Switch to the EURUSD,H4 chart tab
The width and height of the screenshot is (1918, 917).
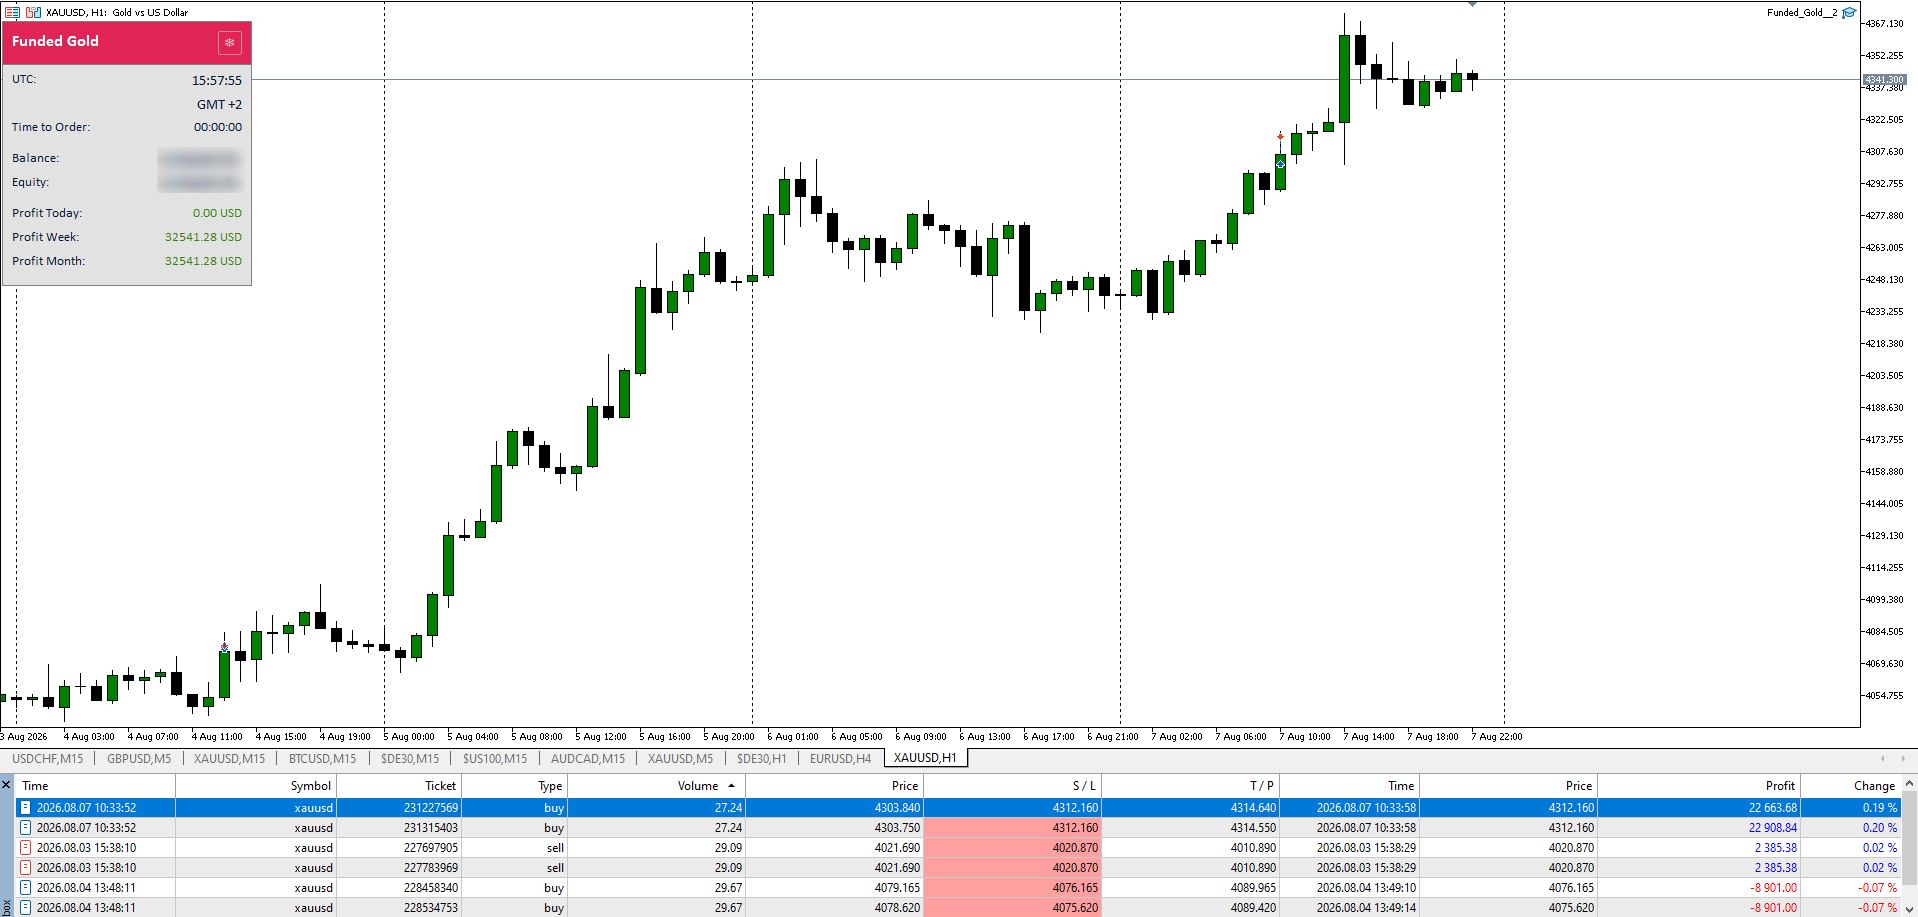point(840,758)
